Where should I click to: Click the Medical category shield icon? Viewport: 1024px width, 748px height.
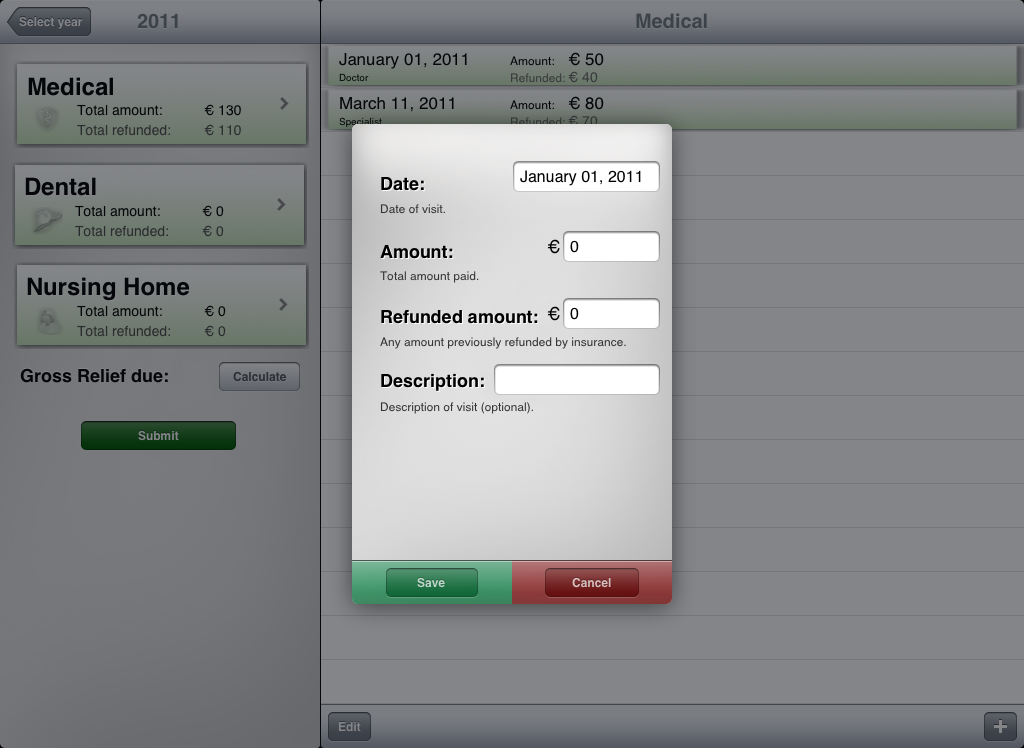point(47,119)
